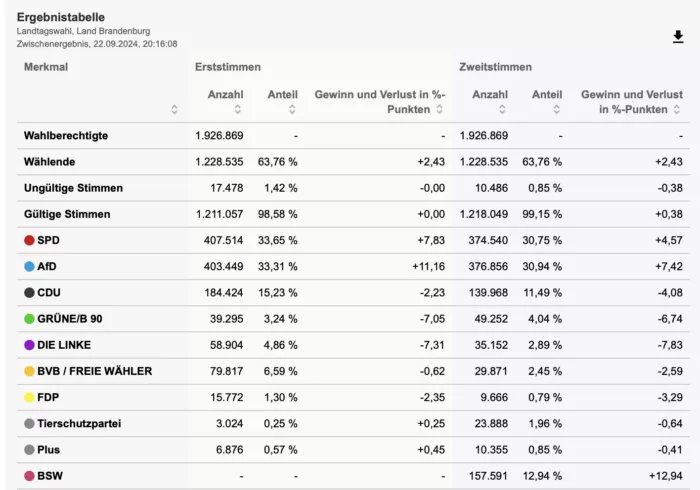The height and width of the screenshot is (490, 700).
Task: Select the Gültige Stimmen row label
Action: pyautogui.click(x=67, y=214)
